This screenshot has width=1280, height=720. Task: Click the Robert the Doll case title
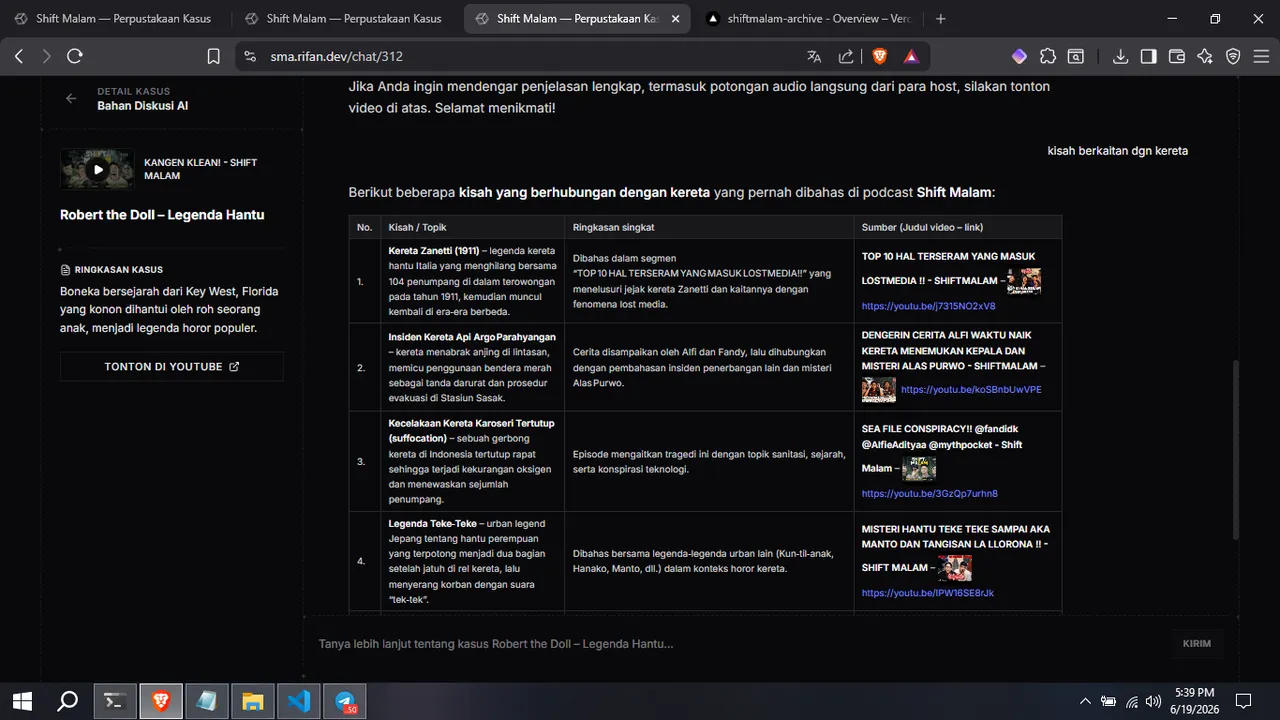pos(162,215)
